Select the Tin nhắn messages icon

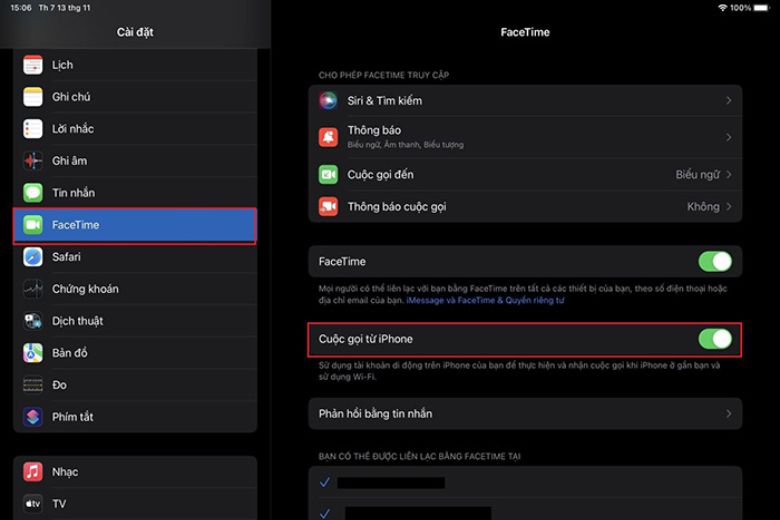tap(33, 193)
